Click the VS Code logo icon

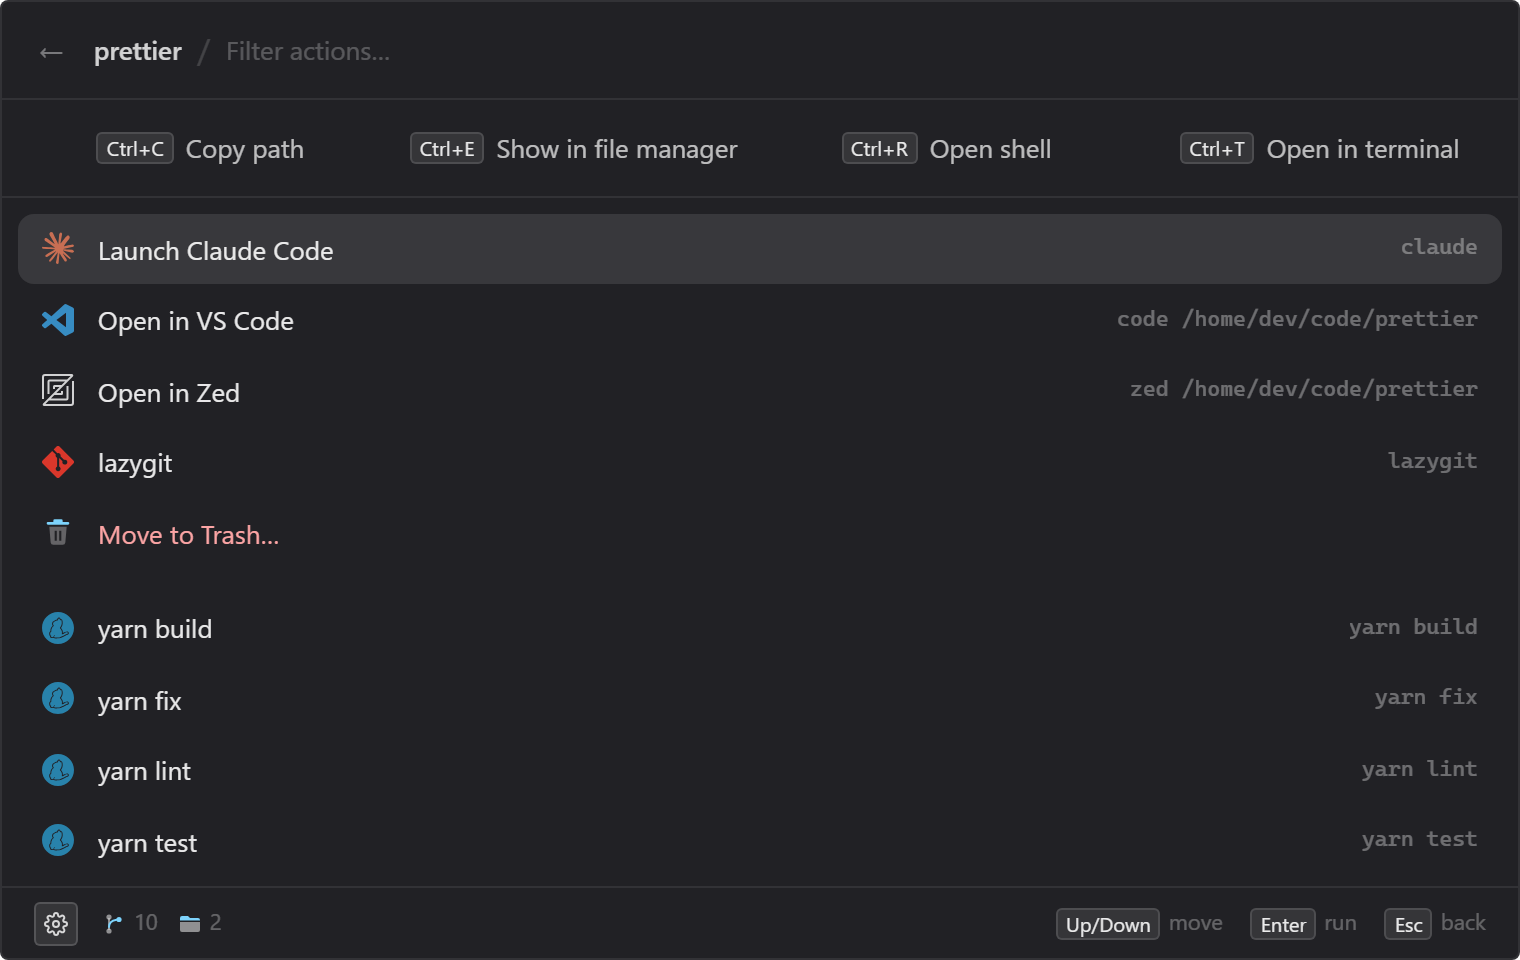tap(58, 320)
